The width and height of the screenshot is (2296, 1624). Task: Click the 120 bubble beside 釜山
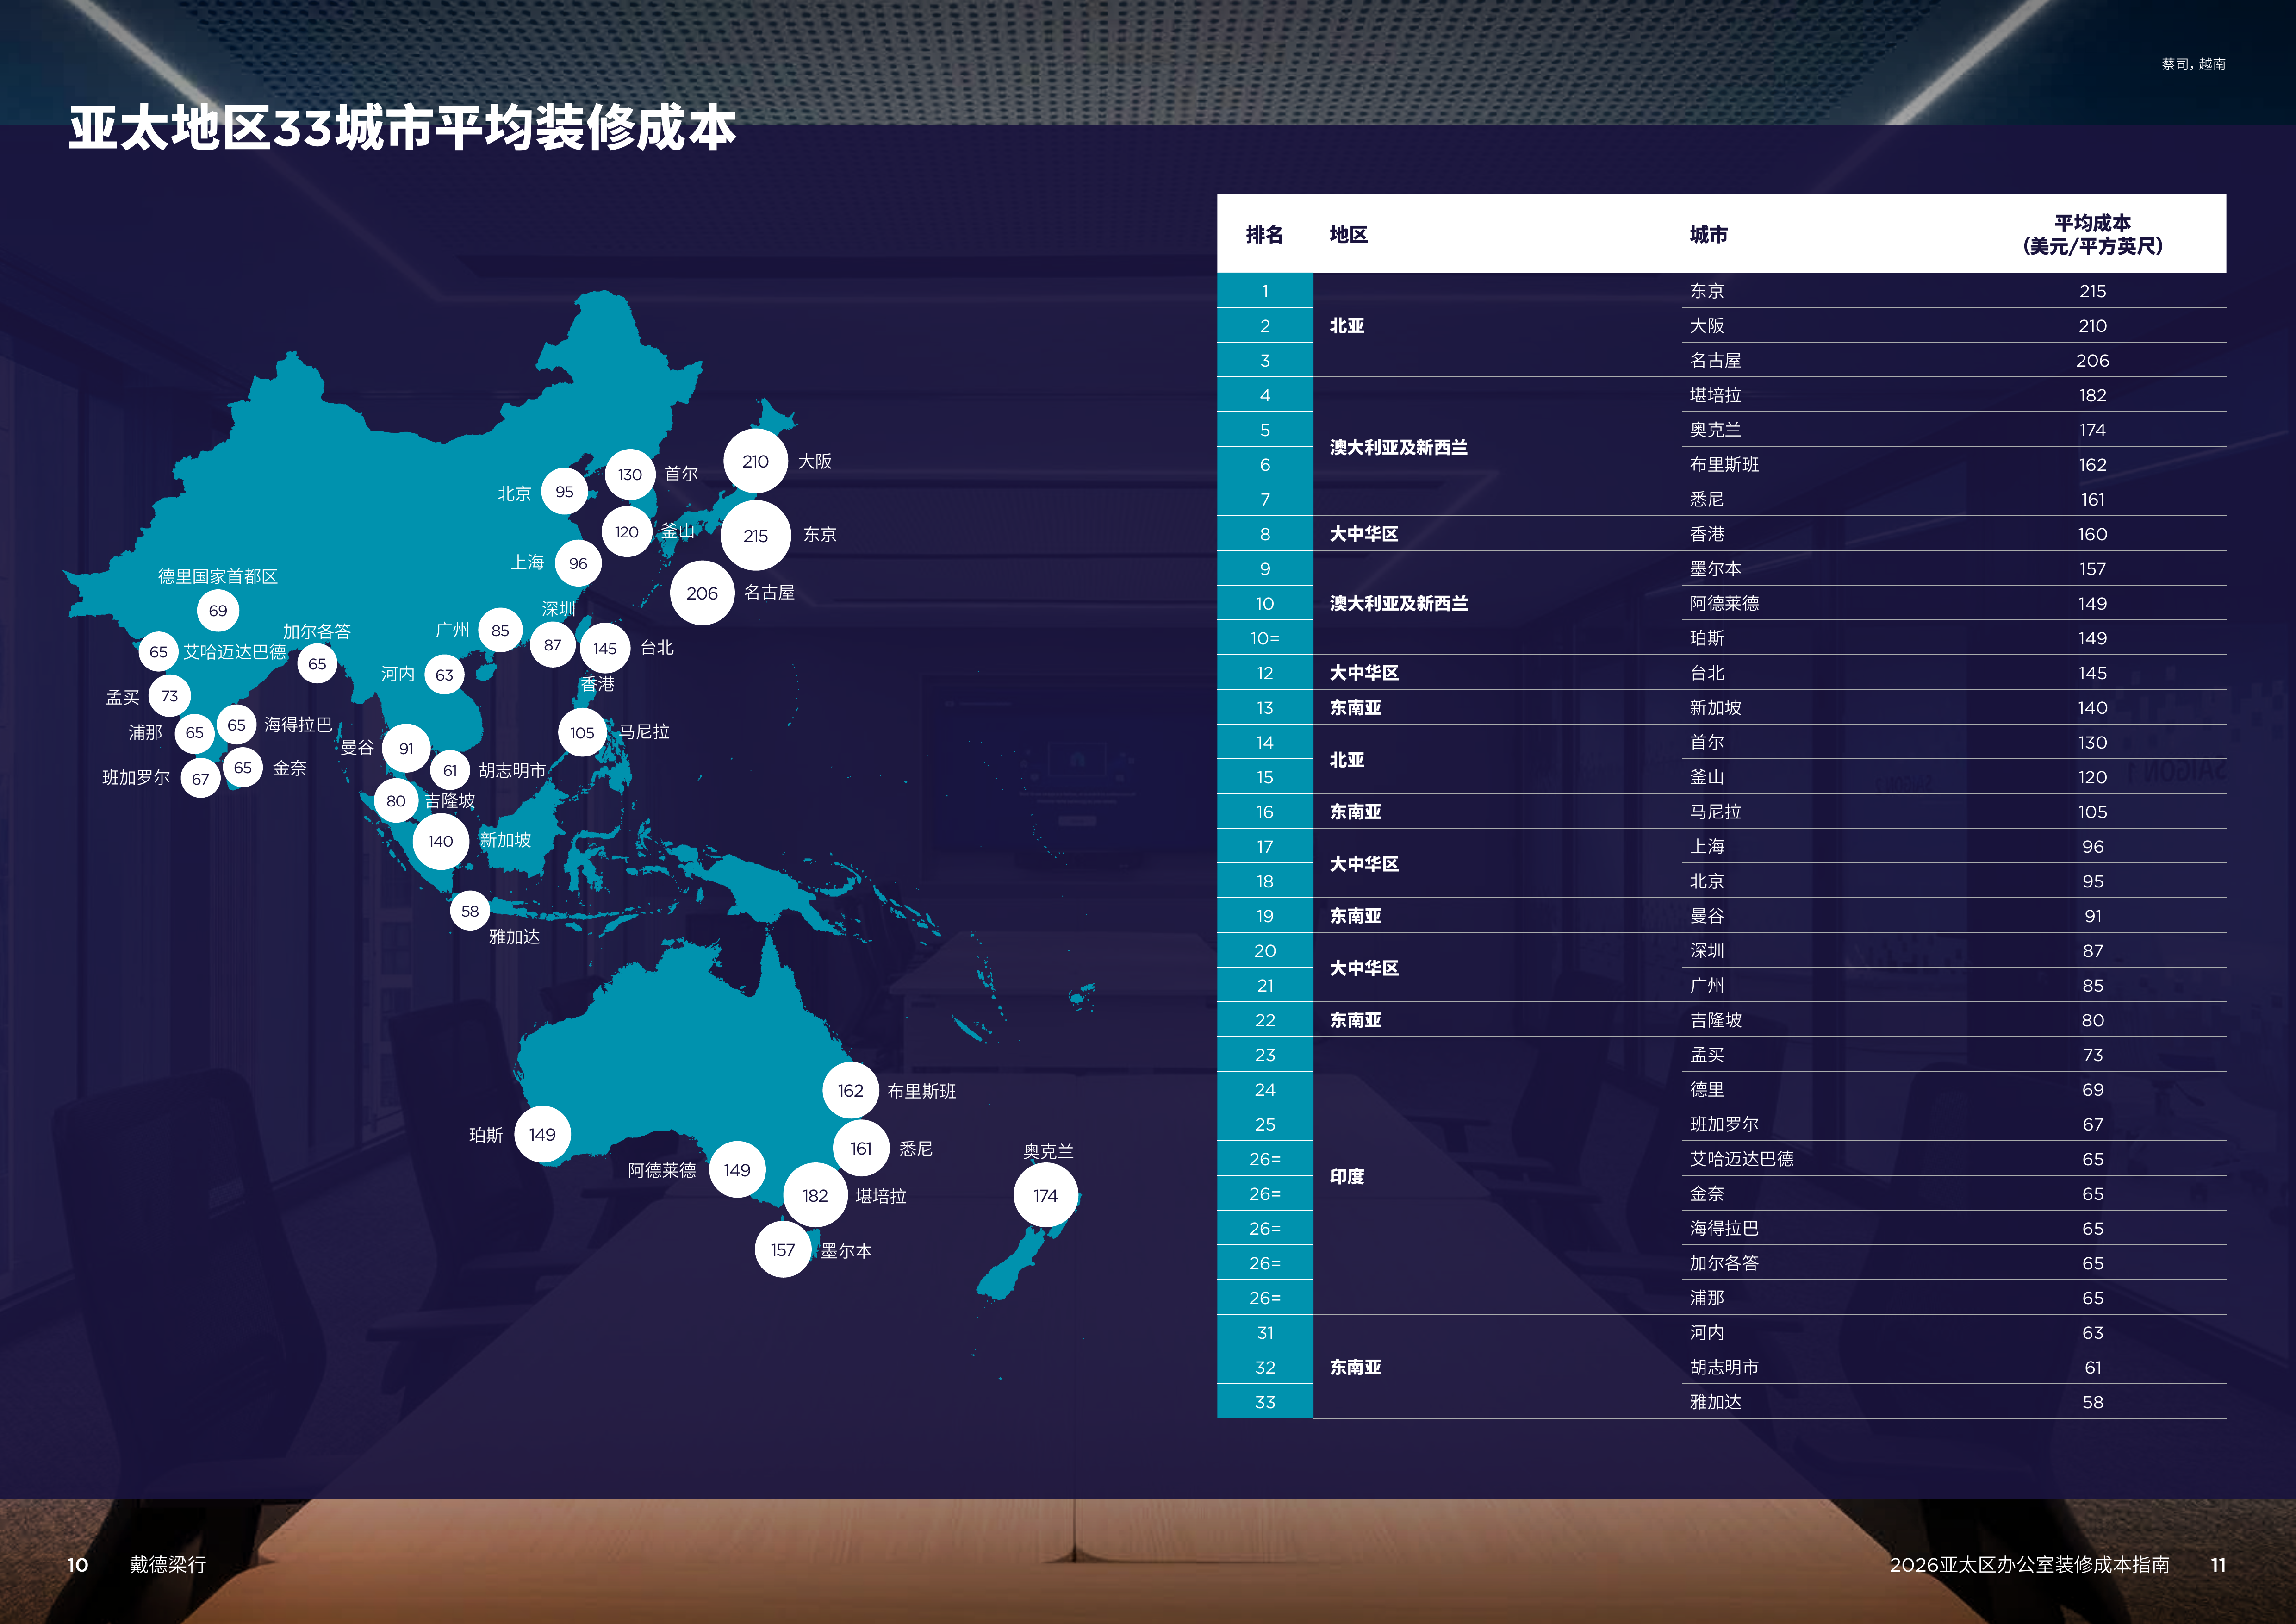tap(627, 532)
